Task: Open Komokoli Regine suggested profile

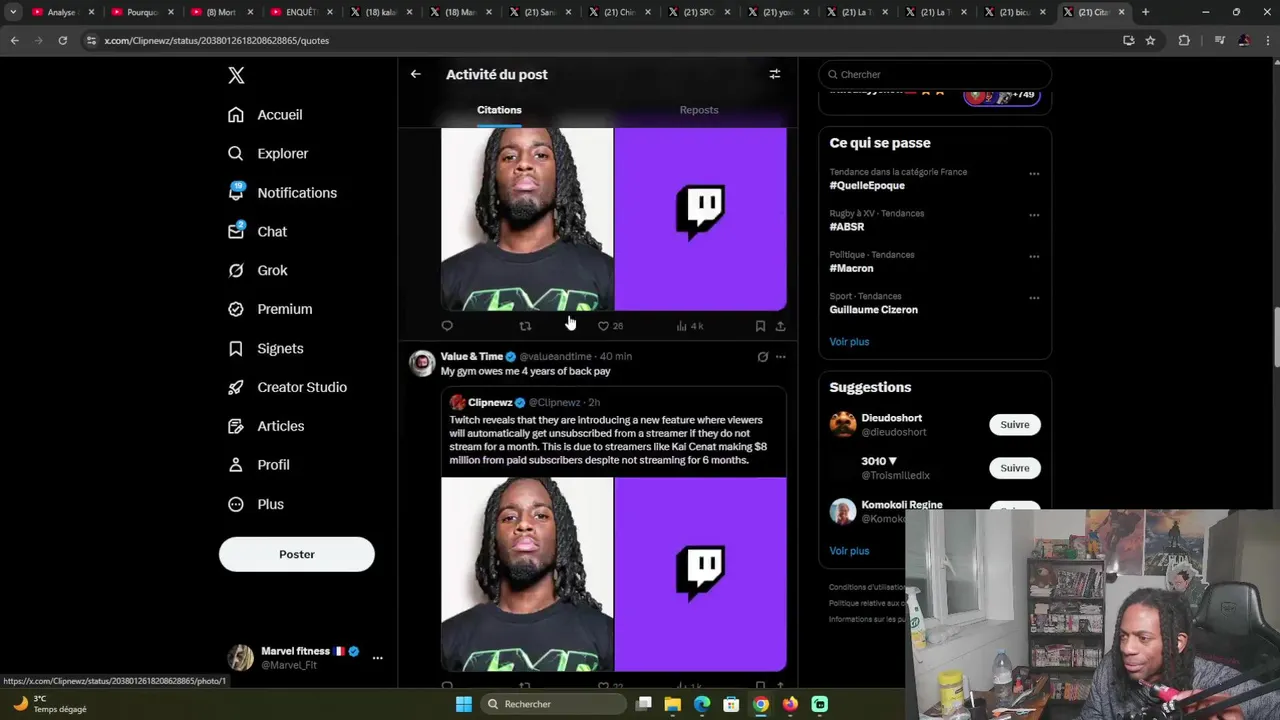Action: 902,505
